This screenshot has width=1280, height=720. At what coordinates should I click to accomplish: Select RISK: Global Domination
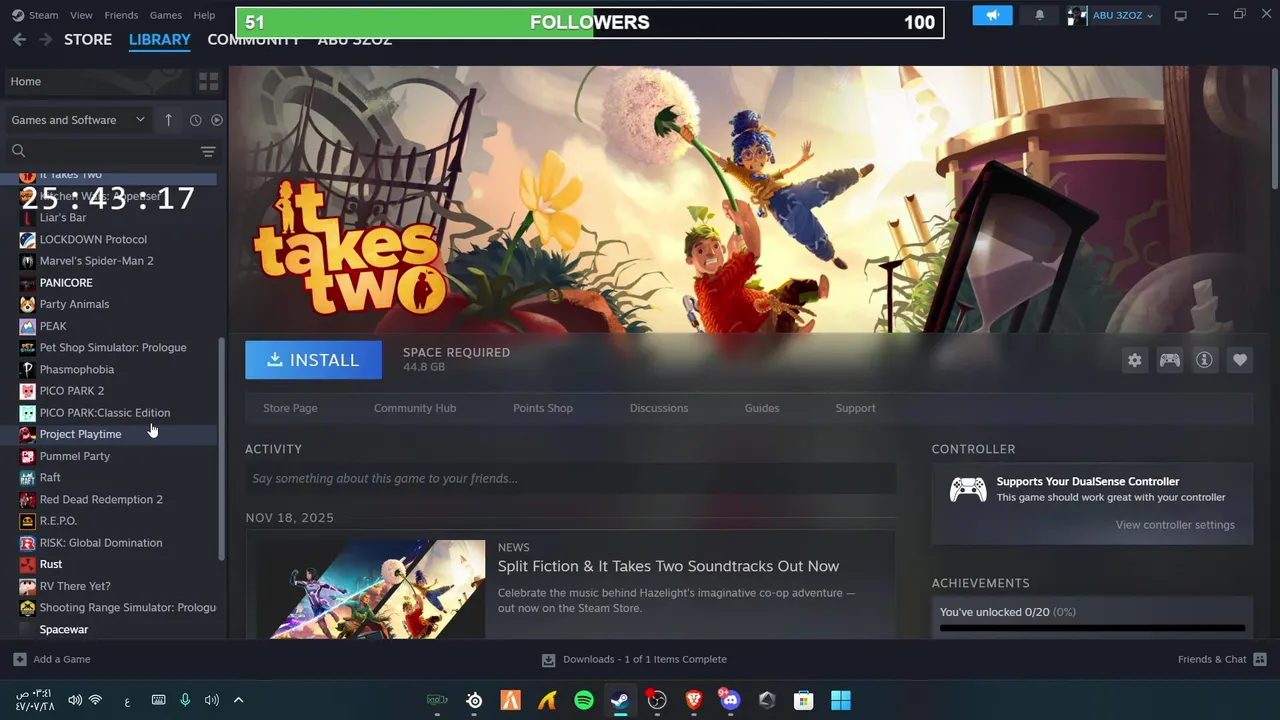point(108,543)
